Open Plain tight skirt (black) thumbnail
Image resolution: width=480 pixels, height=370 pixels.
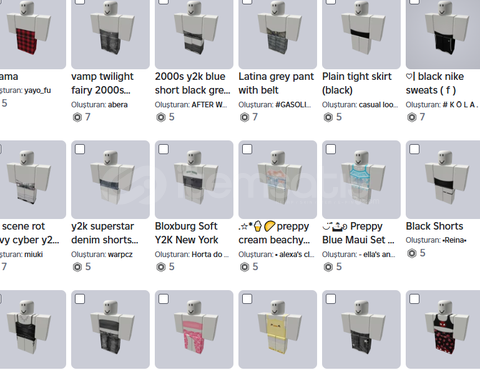point(361,33)
